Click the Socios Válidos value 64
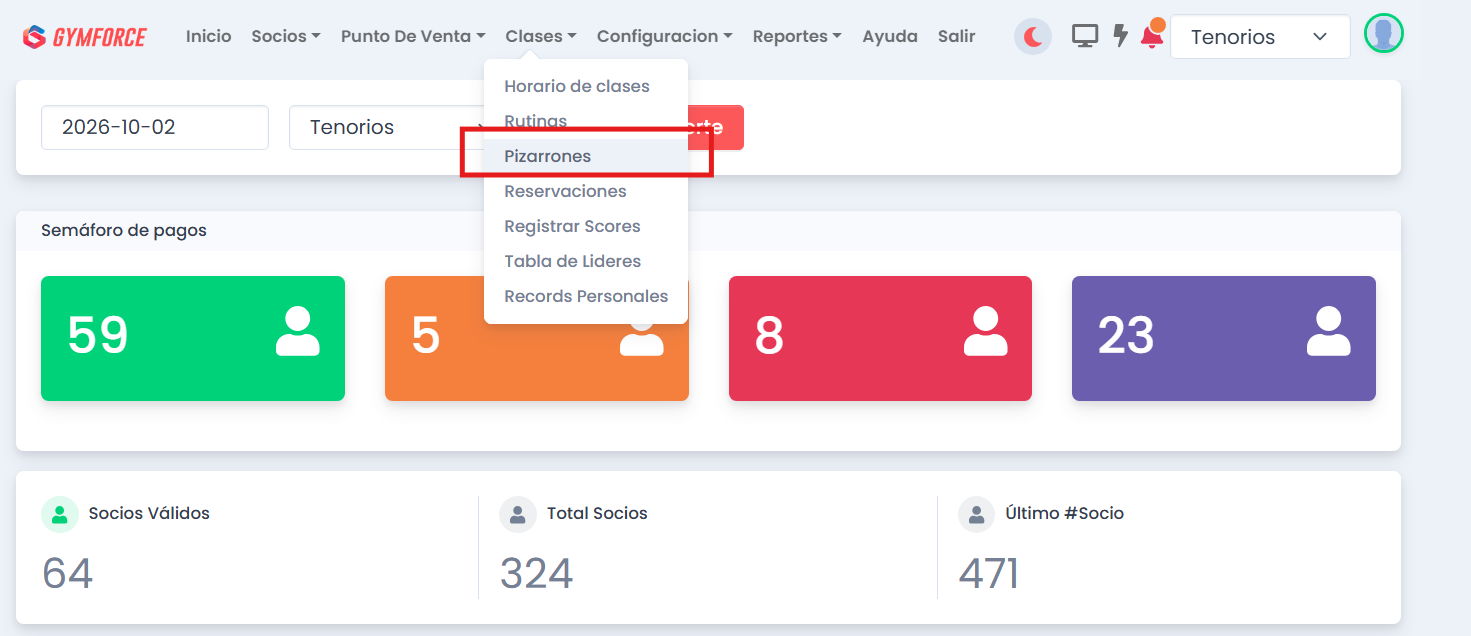1471x636 pixels. (x=68, y=574)
